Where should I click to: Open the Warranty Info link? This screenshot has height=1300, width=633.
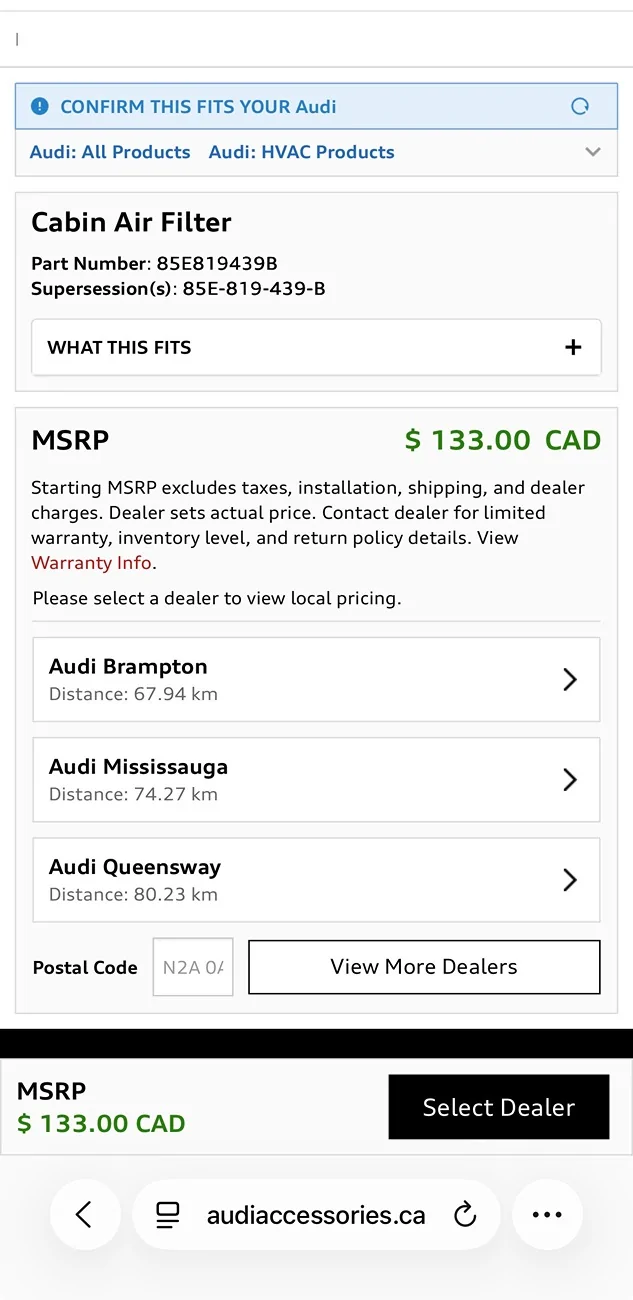[92, 563]
